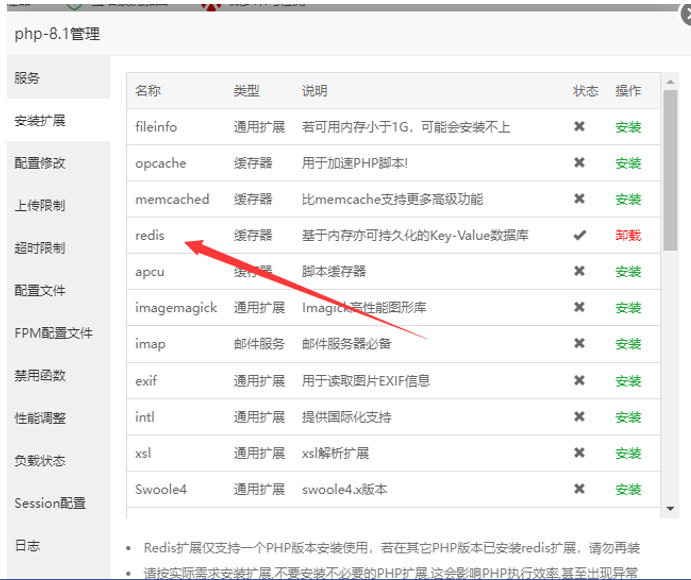Click the 说明 column header
The height and width of the screenshot is (580, 691).
coord(315,91)
